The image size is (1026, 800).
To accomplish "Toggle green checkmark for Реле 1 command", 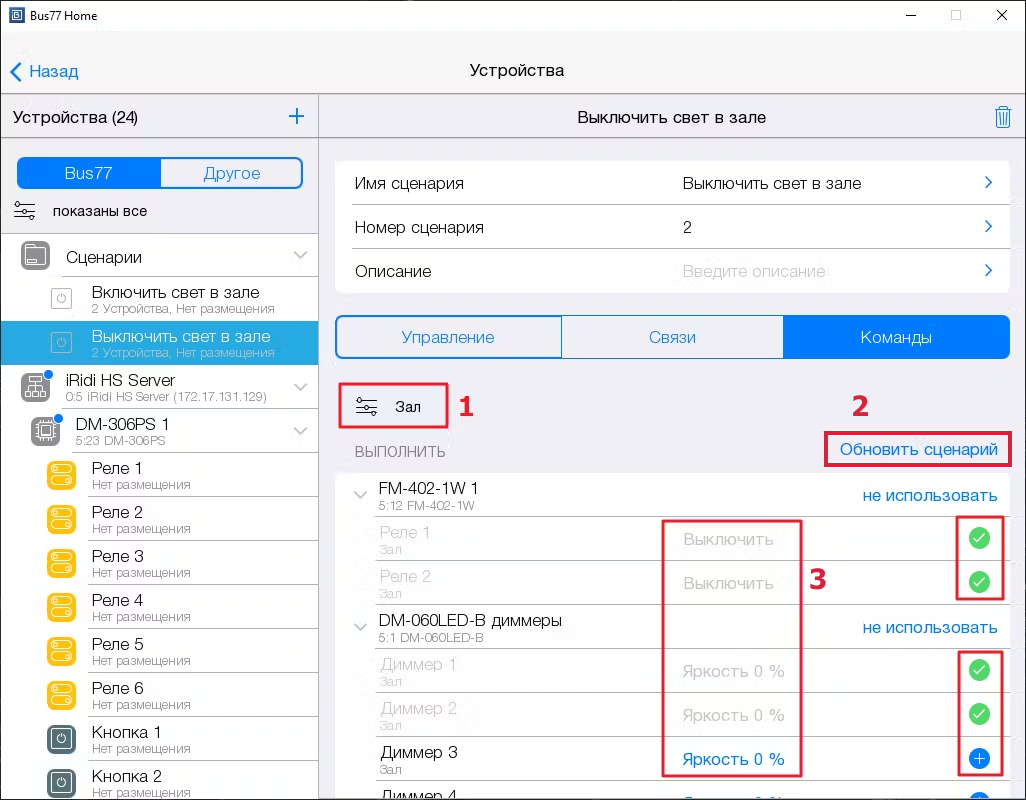I will click(x=979, y=538).
